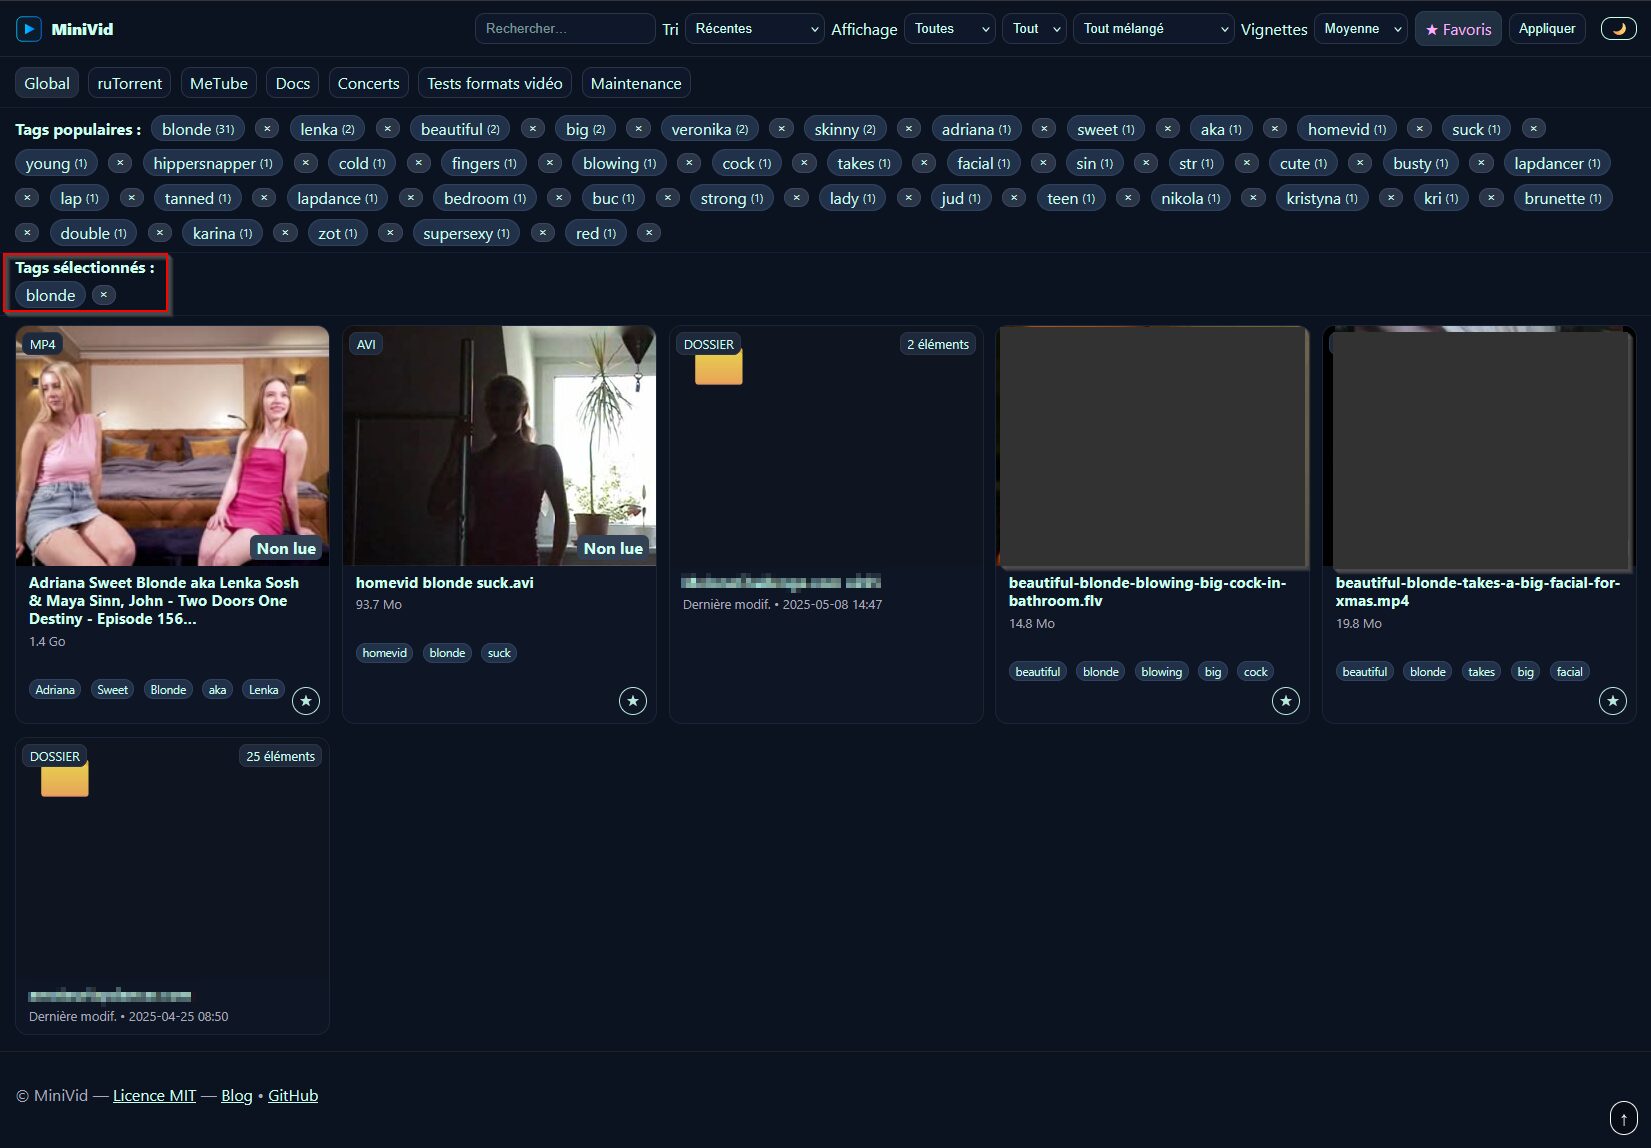Open the homevid blonde suck.avi thumbnail
The width and height of the screenshot is (1651, 1148).
tap(499, 446)
